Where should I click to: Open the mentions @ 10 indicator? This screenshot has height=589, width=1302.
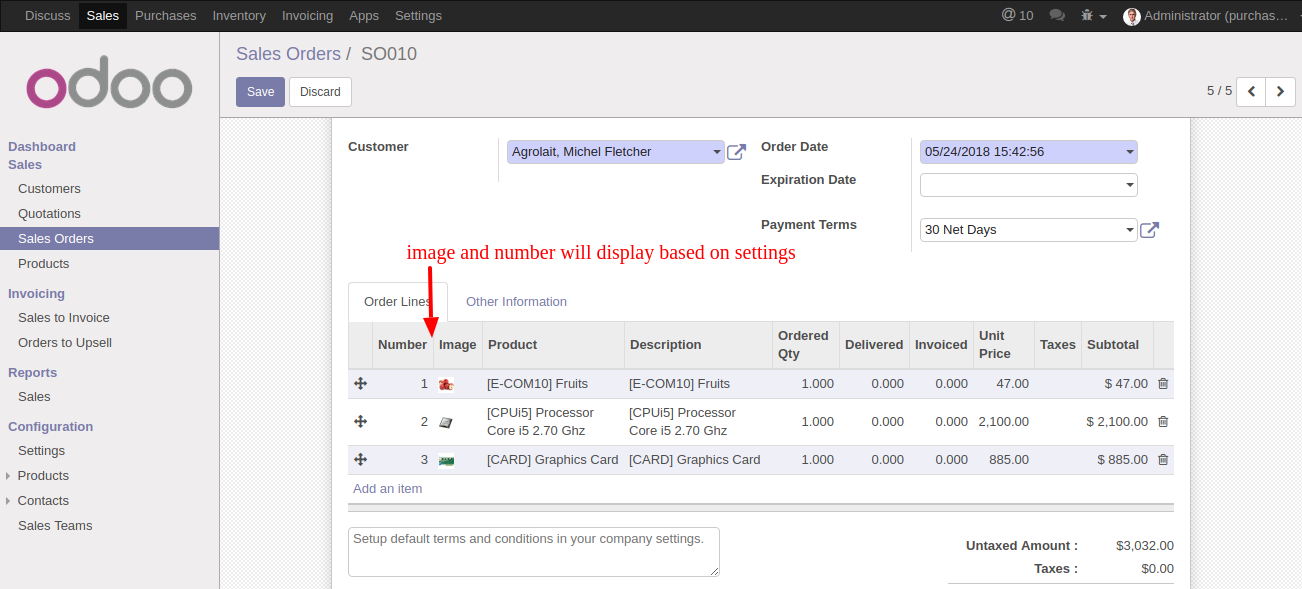coord(1017,15)
